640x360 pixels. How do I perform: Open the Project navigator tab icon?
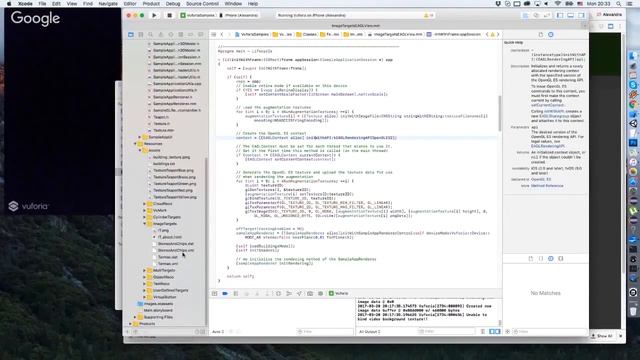(x=131, y=35)
